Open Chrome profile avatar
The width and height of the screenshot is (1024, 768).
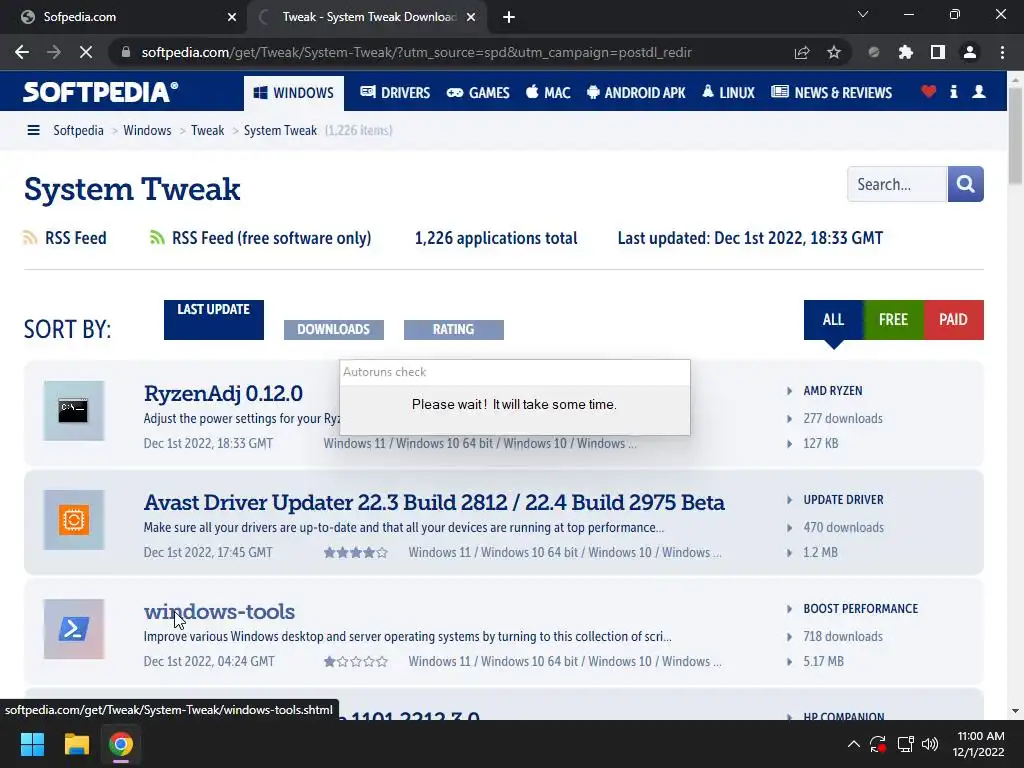pos(970,52)
